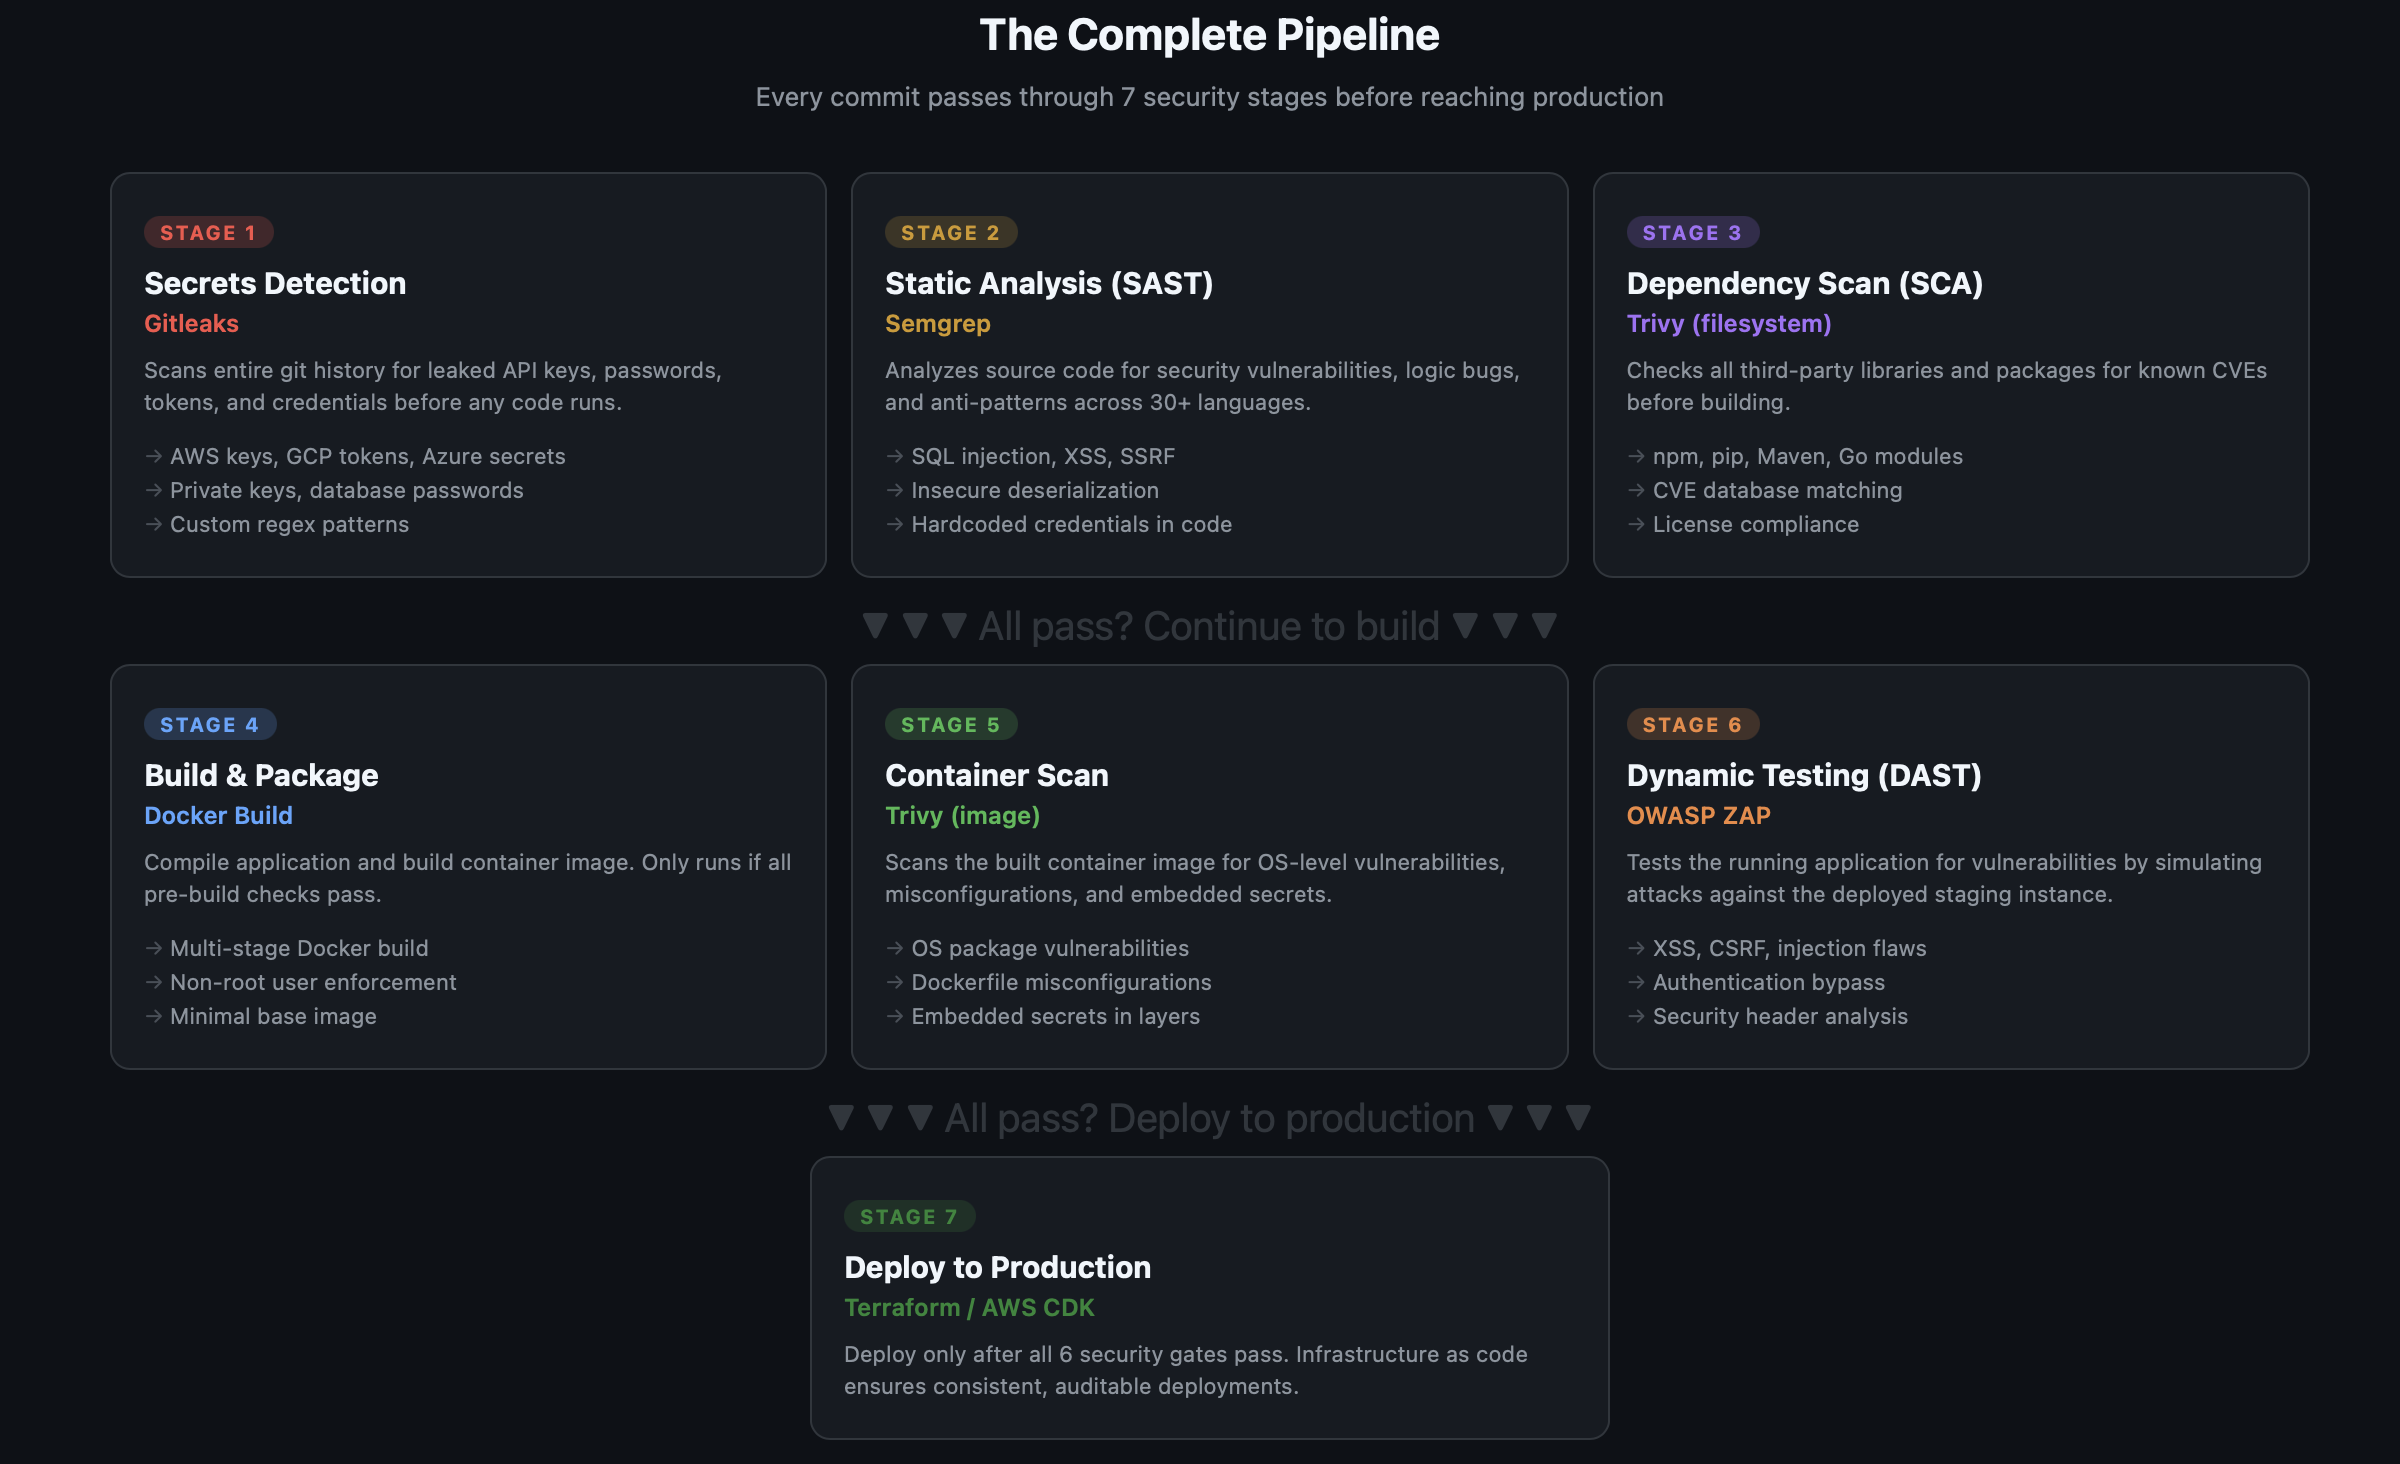Image resolution: width=2400 pixels, height=1464 pixels.
Task: Click arrow icon before 'Custom regex patterns'
Action: point(153,524)
